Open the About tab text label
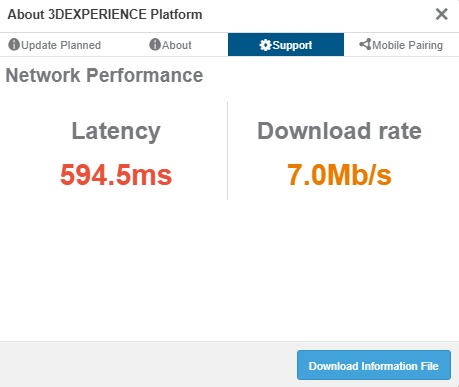 pyautogui.click(x=177, y=45)
